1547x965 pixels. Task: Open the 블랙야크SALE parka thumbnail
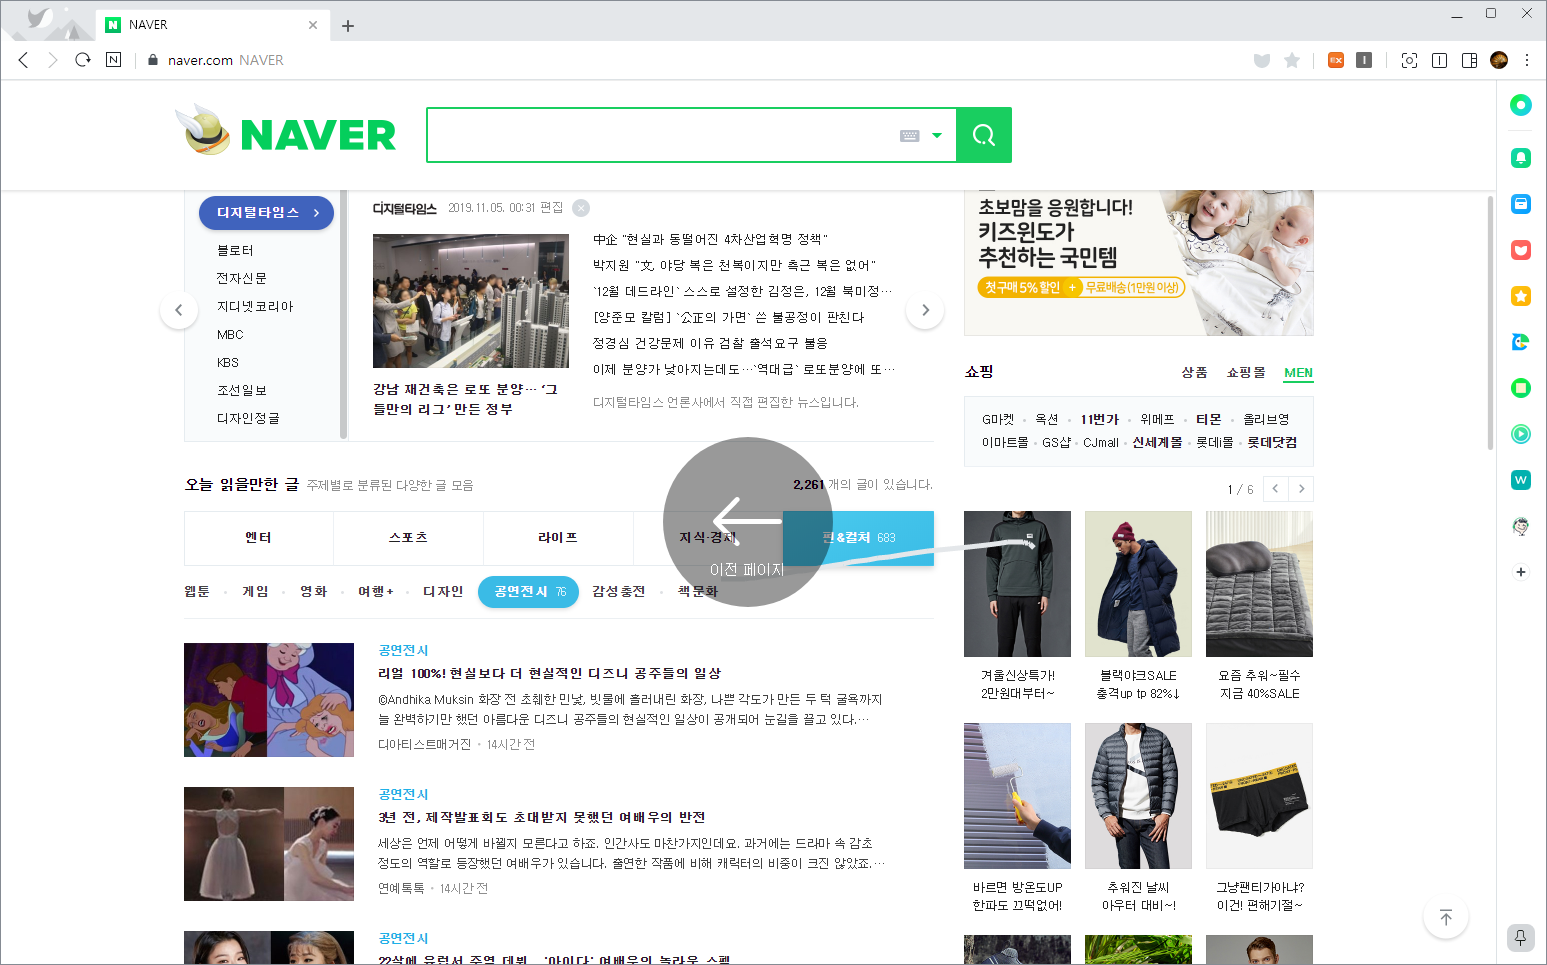click(1138, 584)
